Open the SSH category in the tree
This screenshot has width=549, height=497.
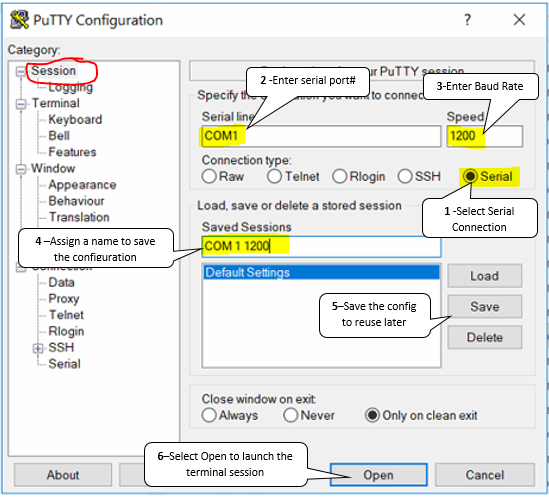pyautogui.click(x=61, y=347)
